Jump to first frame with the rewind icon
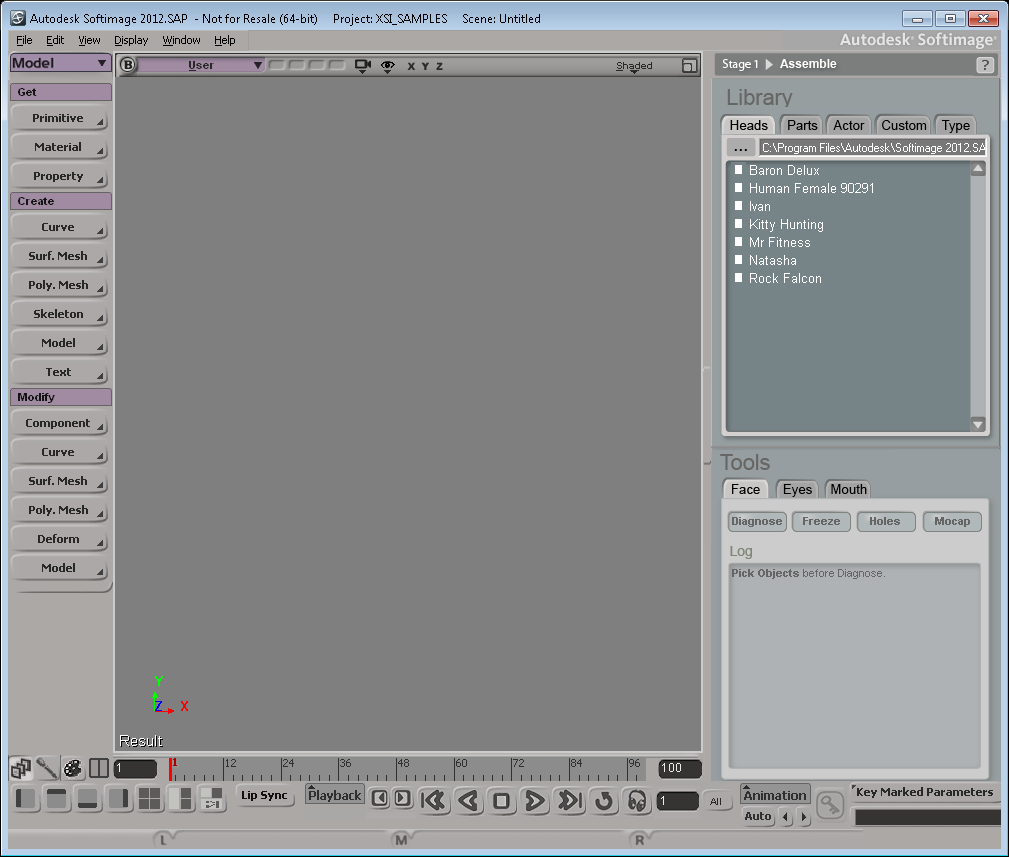Screen dimensions: 1009x857 point(433,800)
